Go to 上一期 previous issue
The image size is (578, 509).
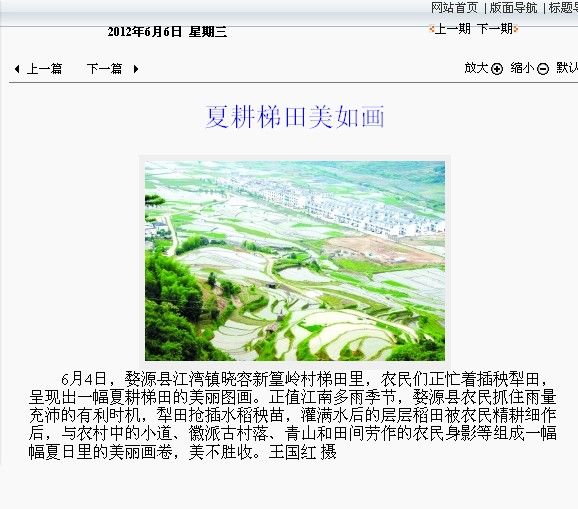coord(453,28)
